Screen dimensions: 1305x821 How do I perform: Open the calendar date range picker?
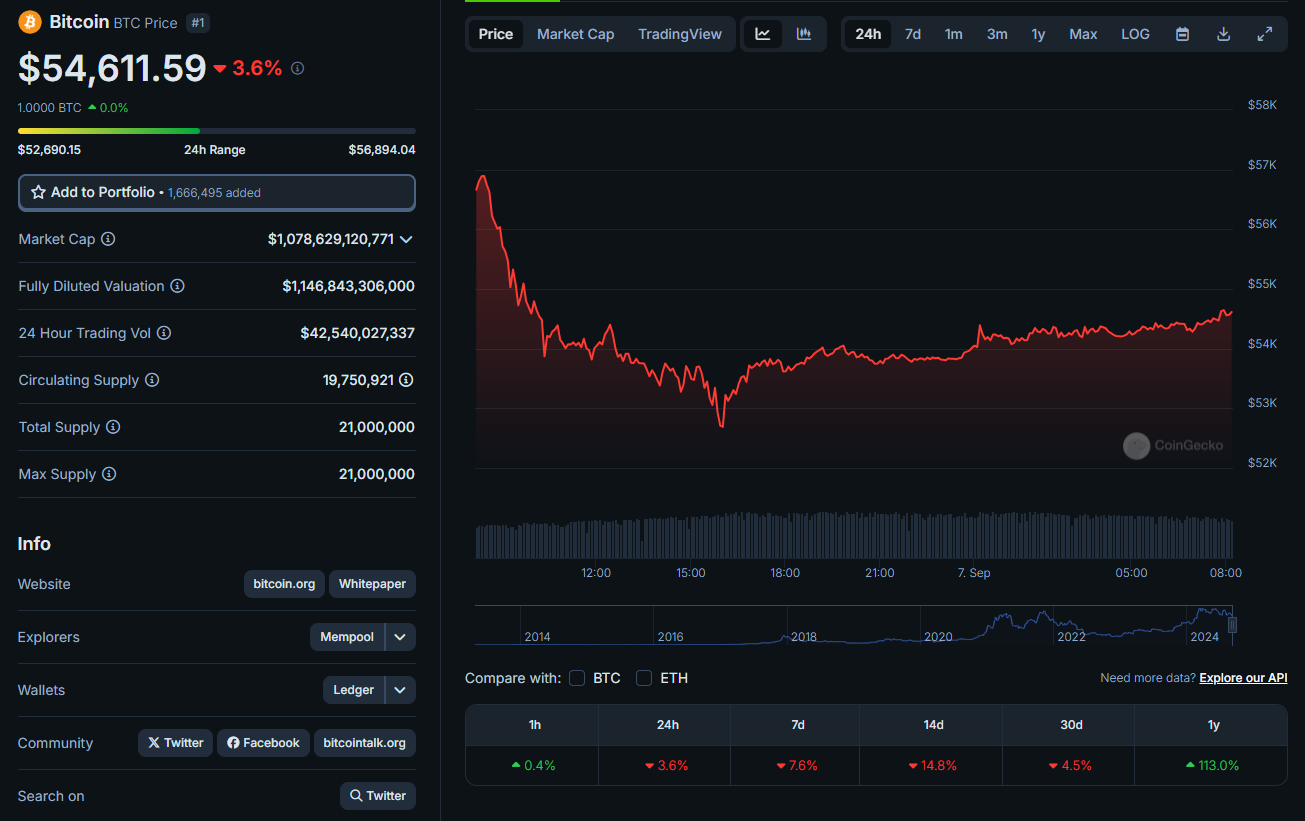1182,34
